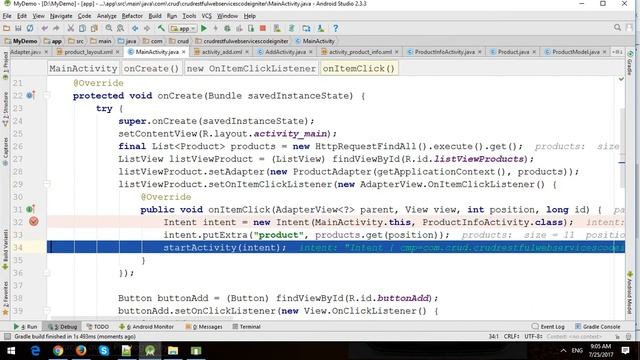Click the Search Everywhere magnifier icon
640x360 pixels.
pyautogui.click(x=617, y=28)
